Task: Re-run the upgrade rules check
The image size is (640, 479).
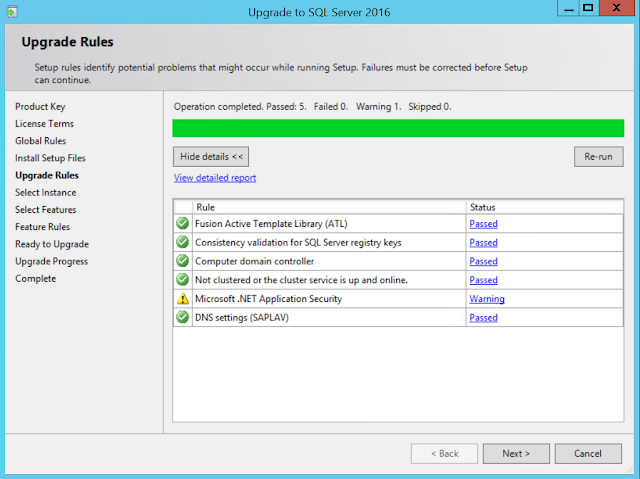Action: (598, 157)
